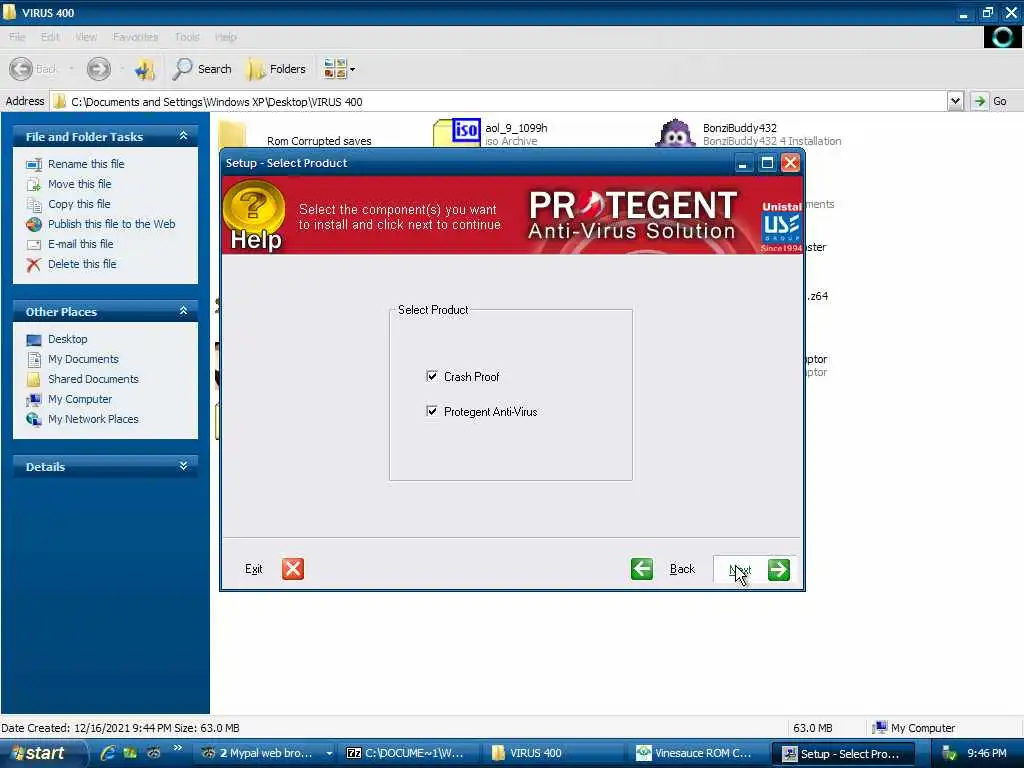Expand the quick launch chevron
This screenshot has height=768, width=1024.
tap(177, 748)
